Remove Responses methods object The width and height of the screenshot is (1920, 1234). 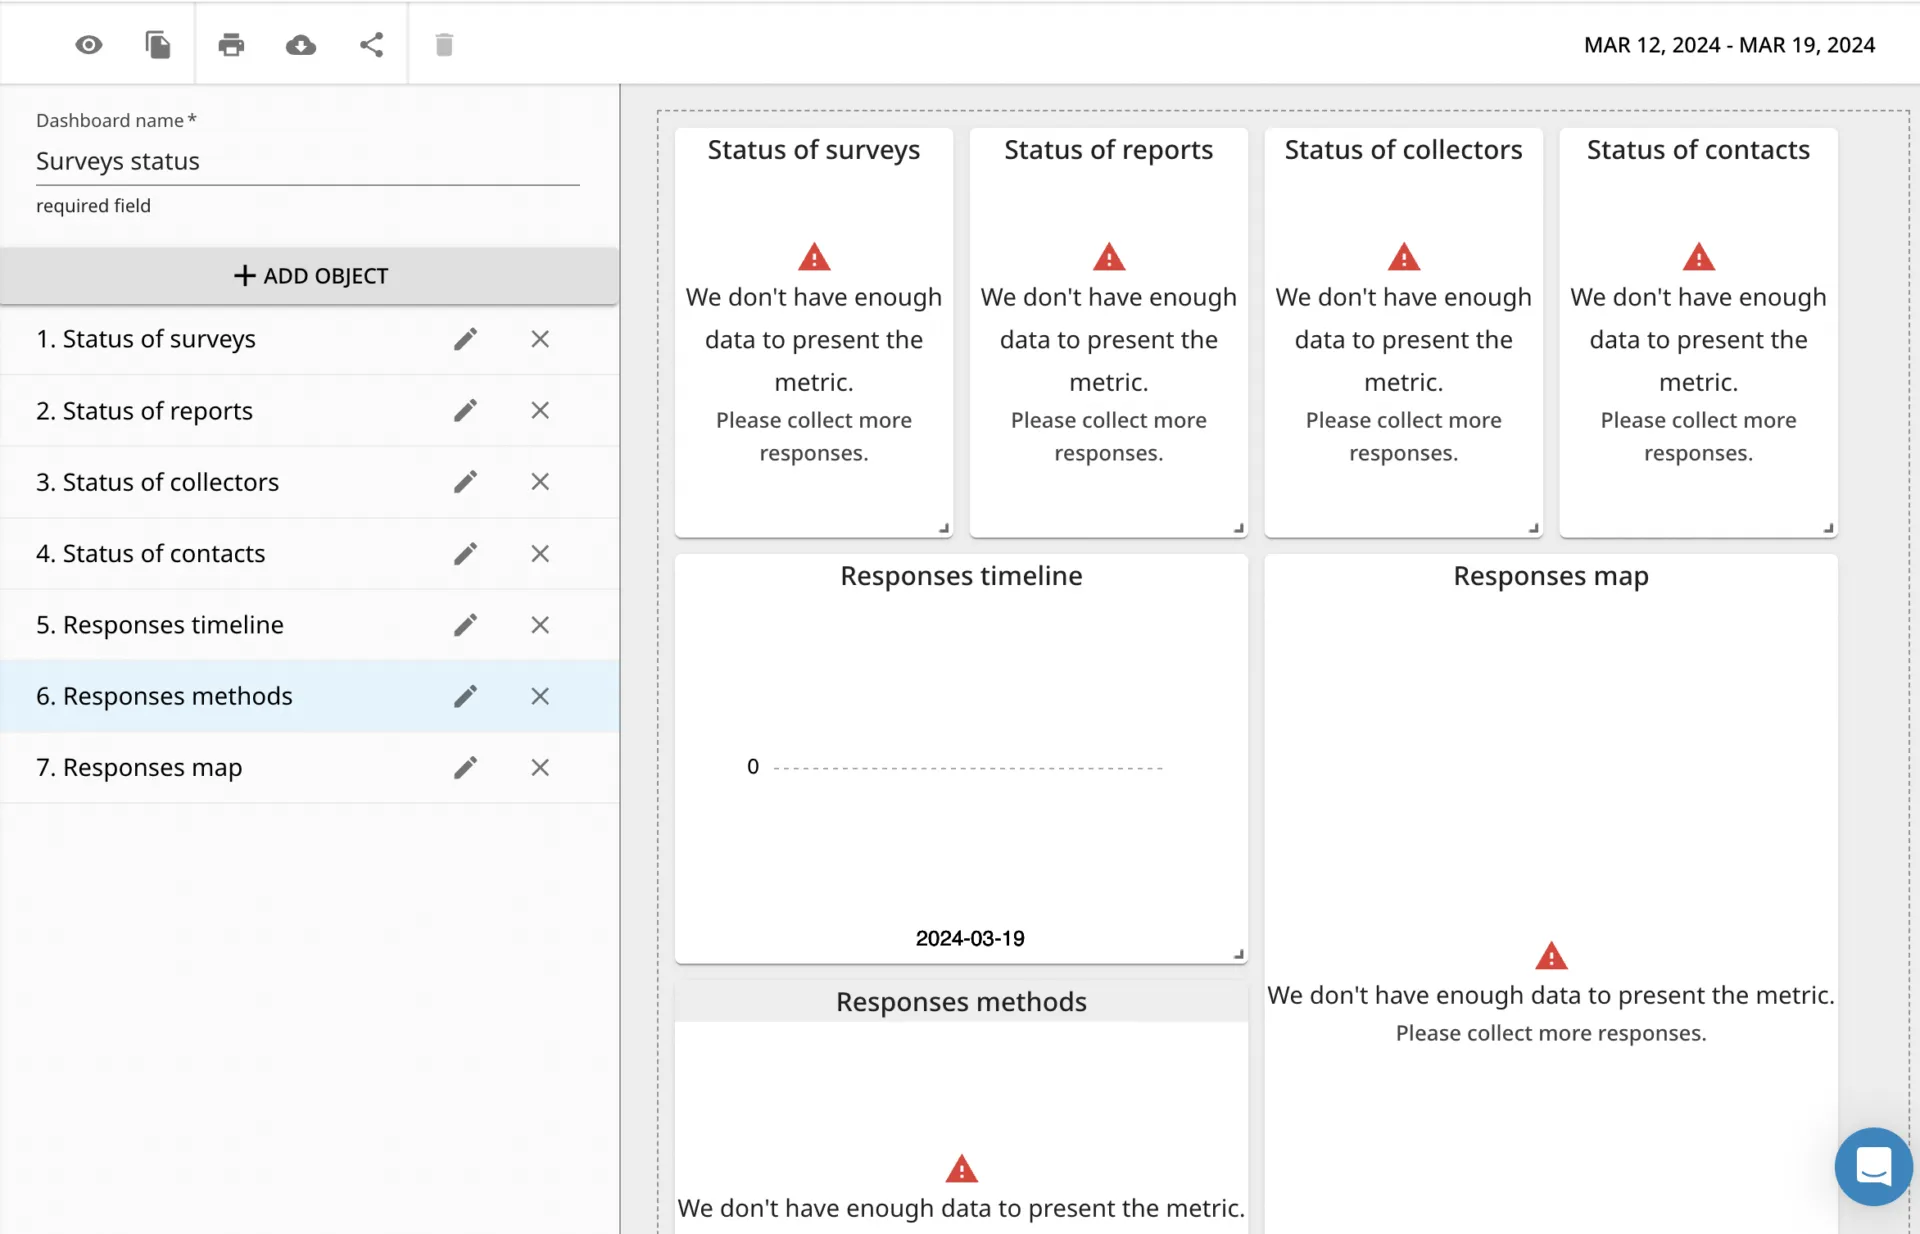tap(540, 696)
